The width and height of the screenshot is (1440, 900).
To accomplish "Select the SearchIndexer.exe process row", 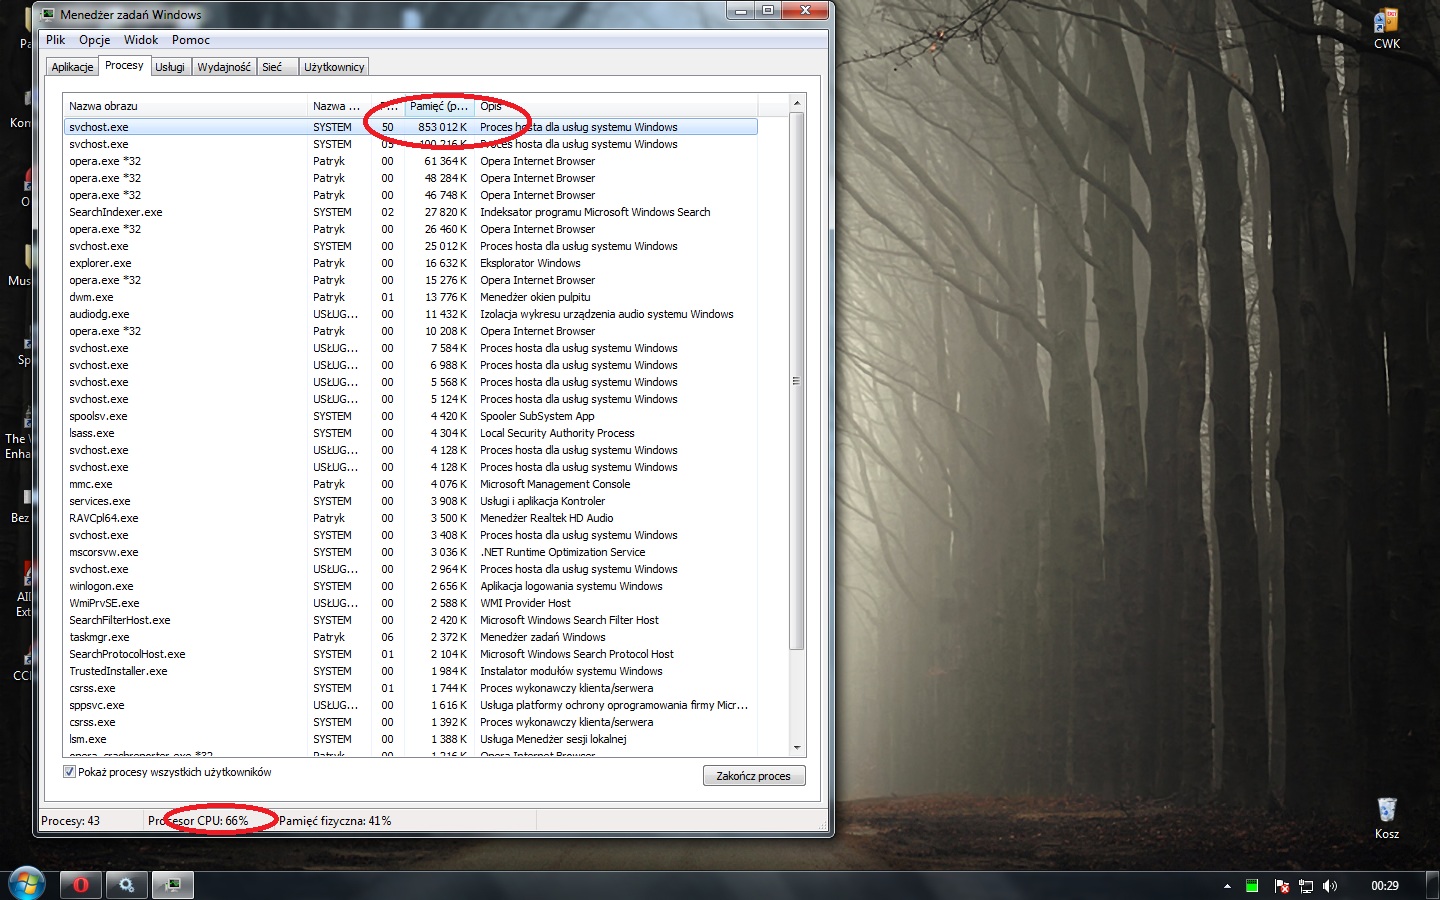I will point(410,212).
